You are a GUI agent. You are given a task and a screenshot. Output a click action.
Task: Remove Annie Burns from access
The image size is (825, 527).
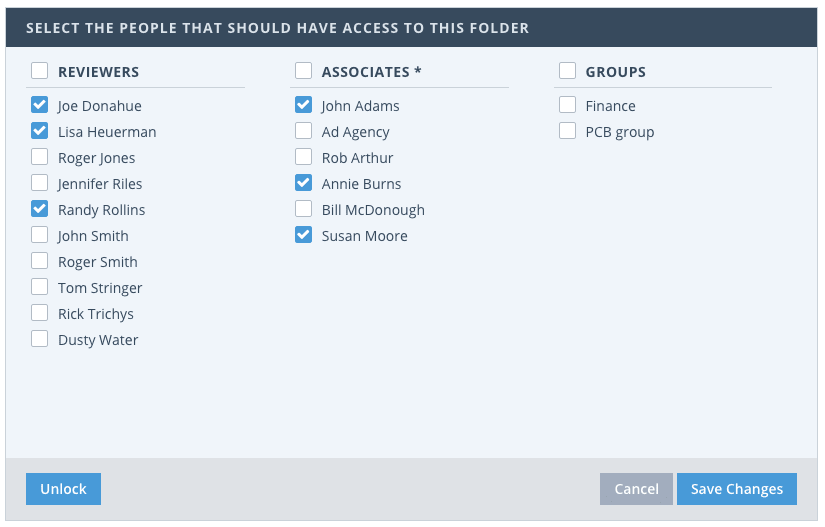303,182
